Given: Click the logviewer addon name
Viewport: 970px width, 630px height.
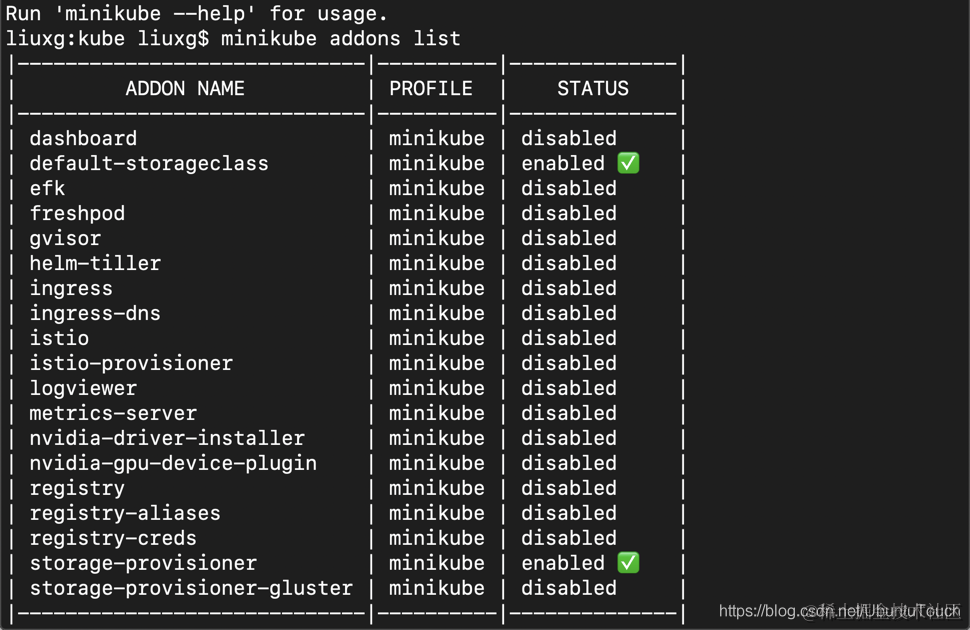Looking at the screenshot, I should (84, 389).
